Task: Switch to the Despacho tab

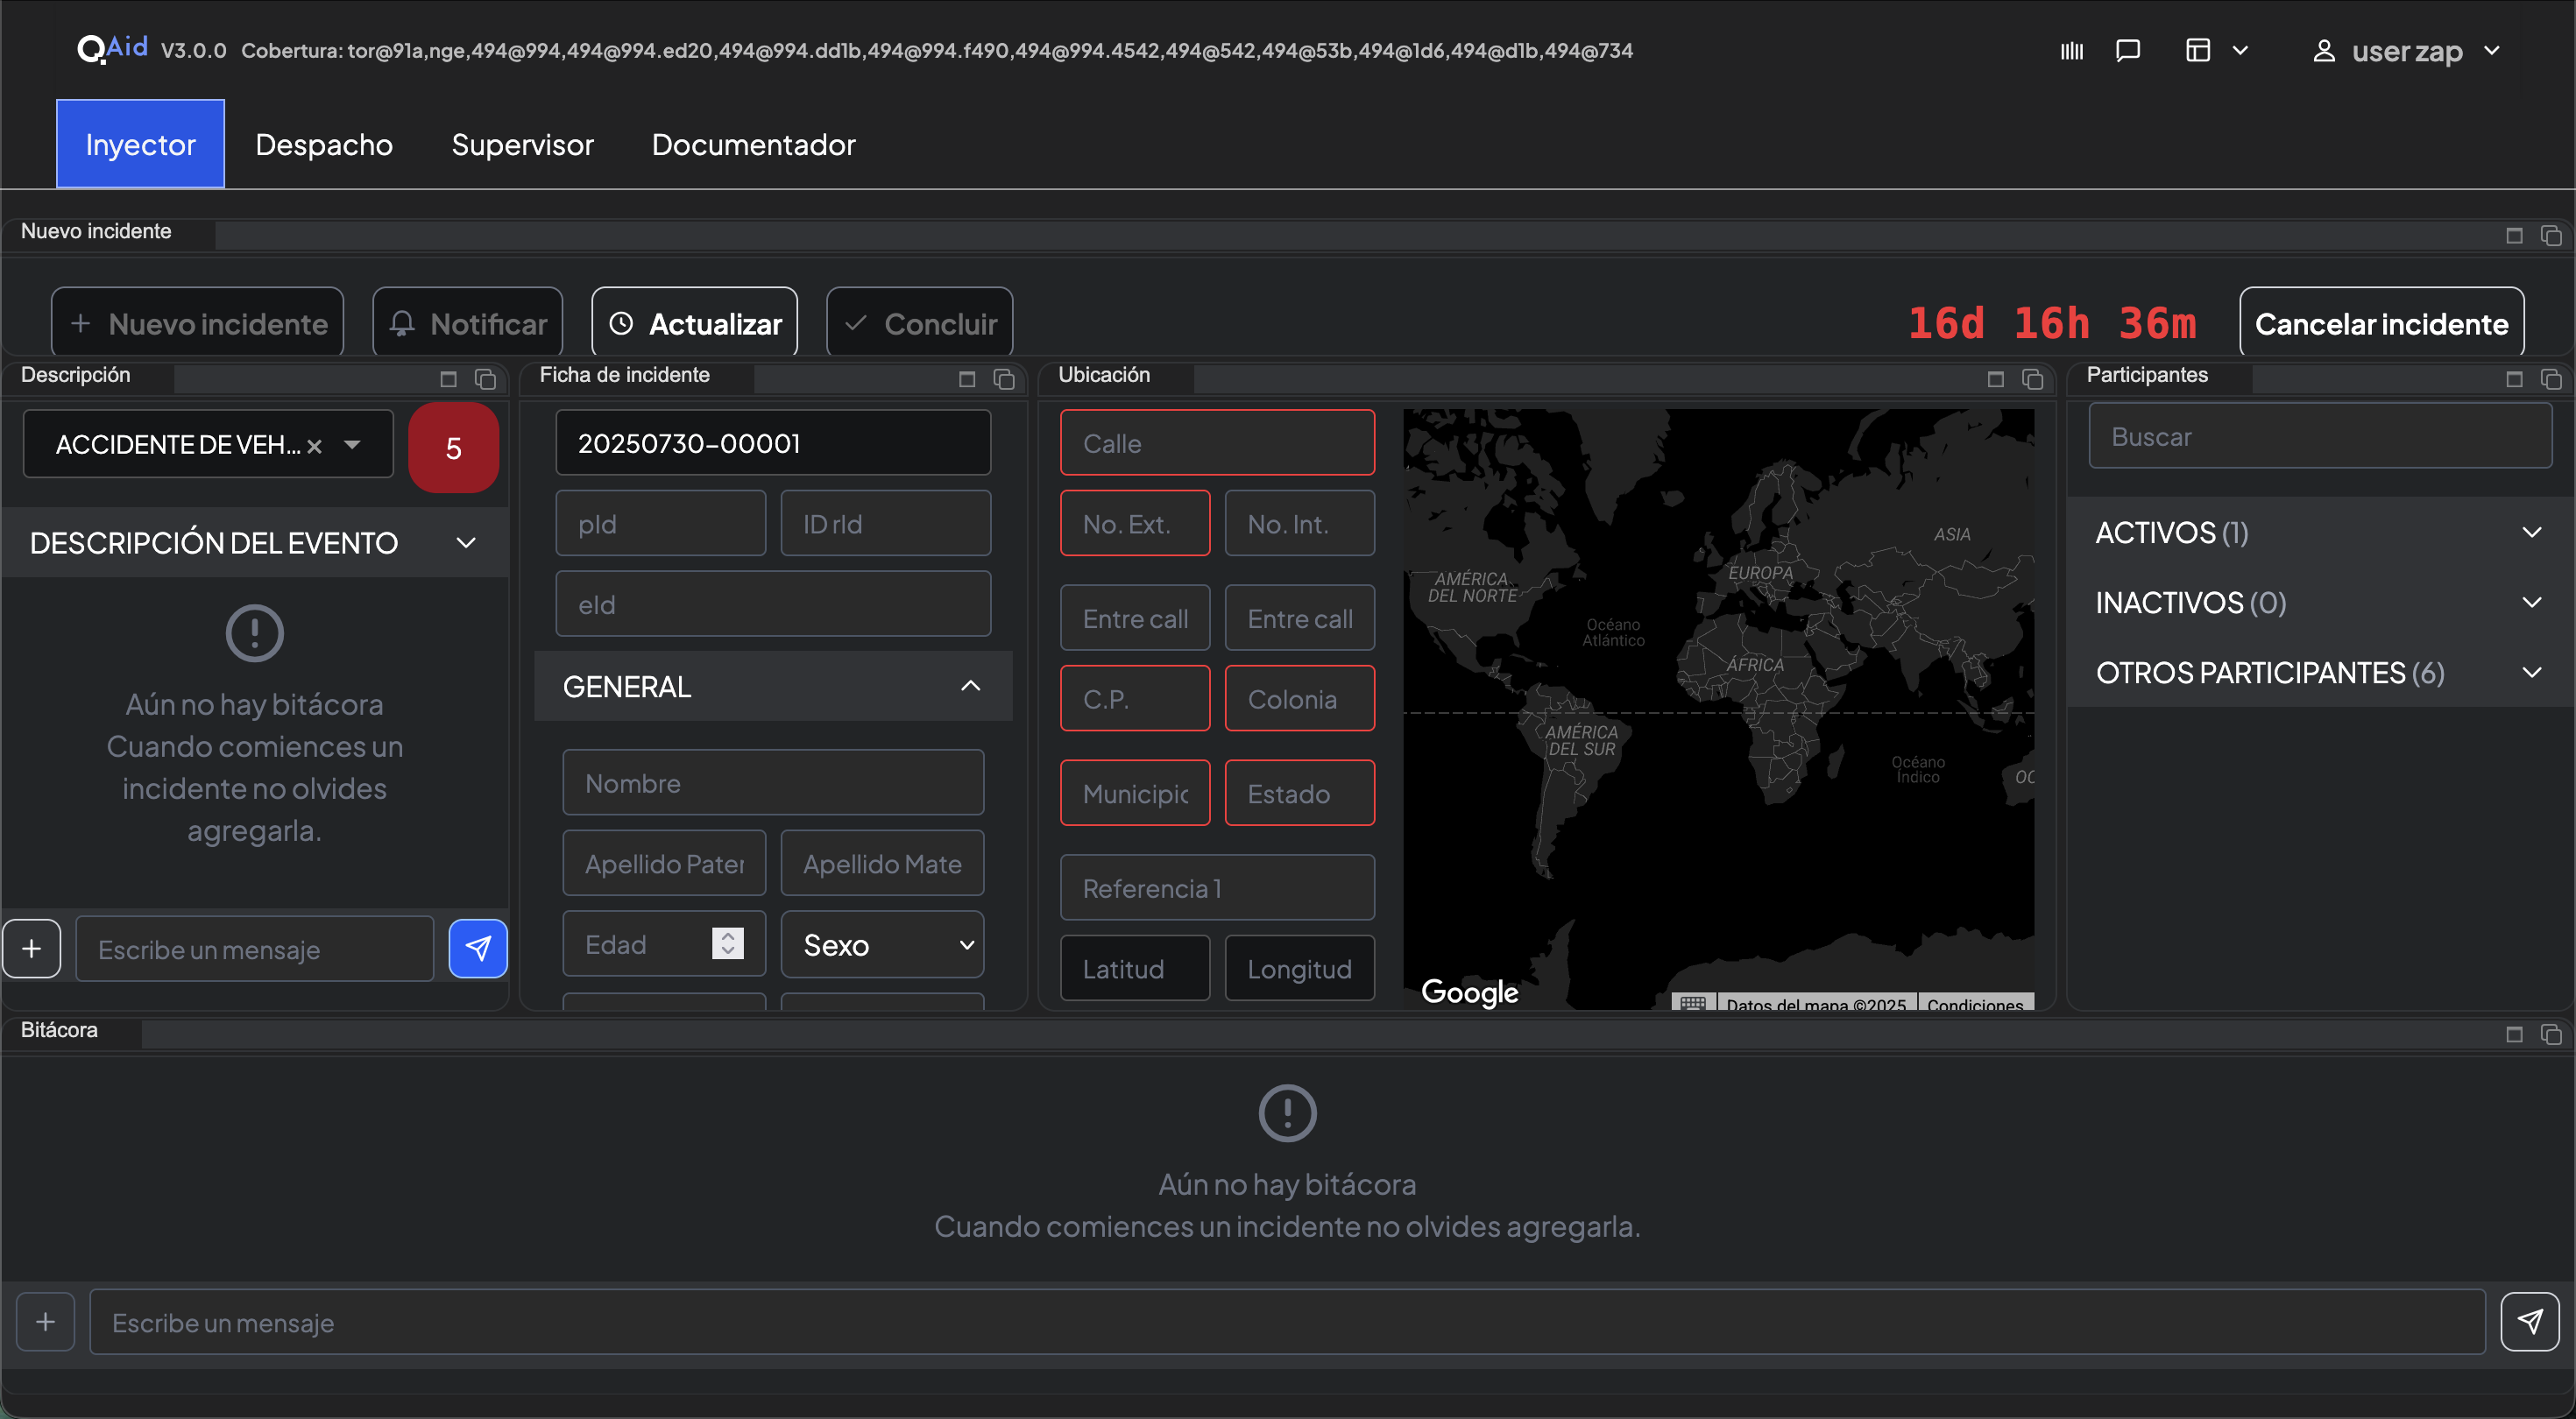Action: (x=324, y=144)
